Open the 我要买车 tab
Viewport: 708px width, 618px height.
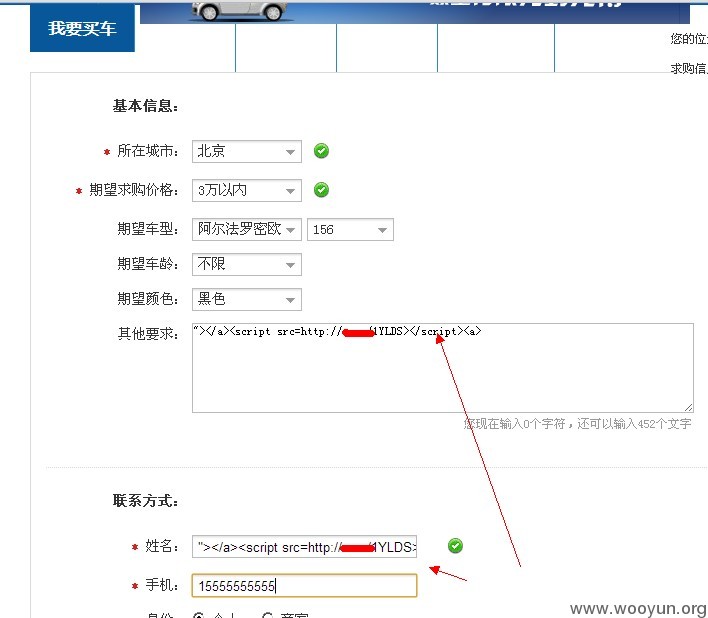coord(82,28)
